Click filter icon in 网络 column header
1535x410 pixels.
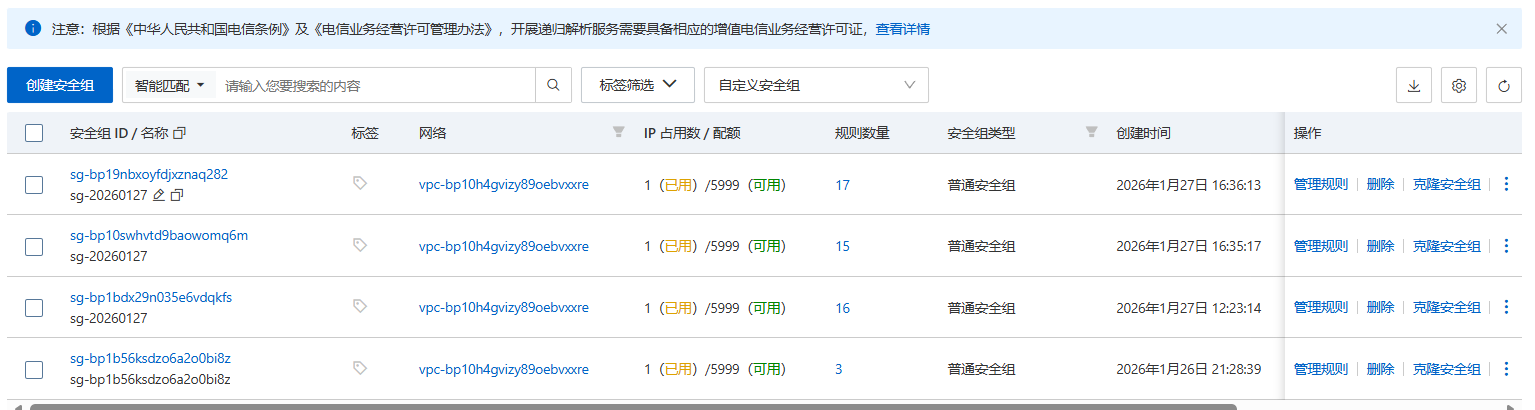[618, 132]
